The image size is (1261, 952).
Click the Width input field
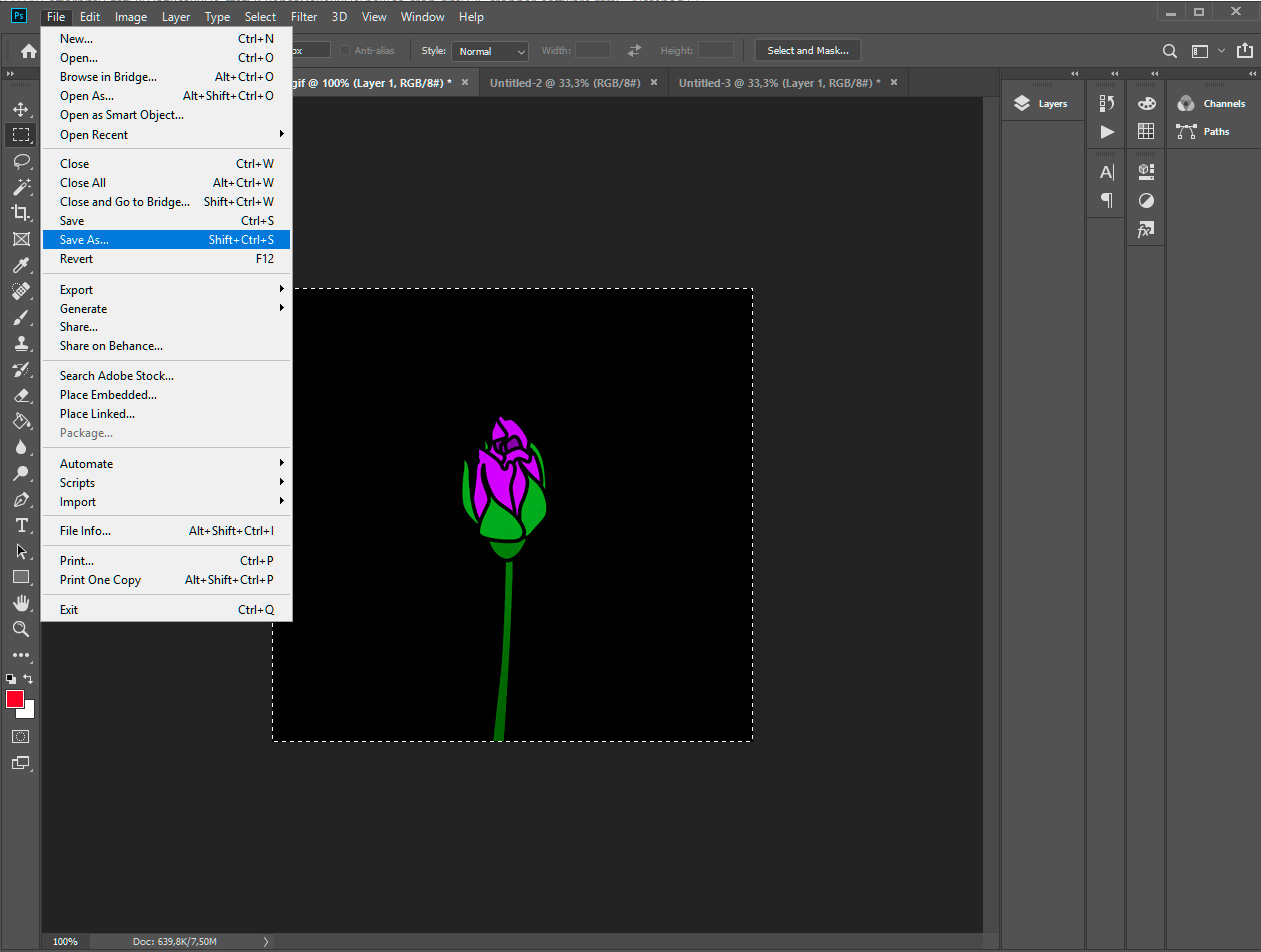[591, 50]
